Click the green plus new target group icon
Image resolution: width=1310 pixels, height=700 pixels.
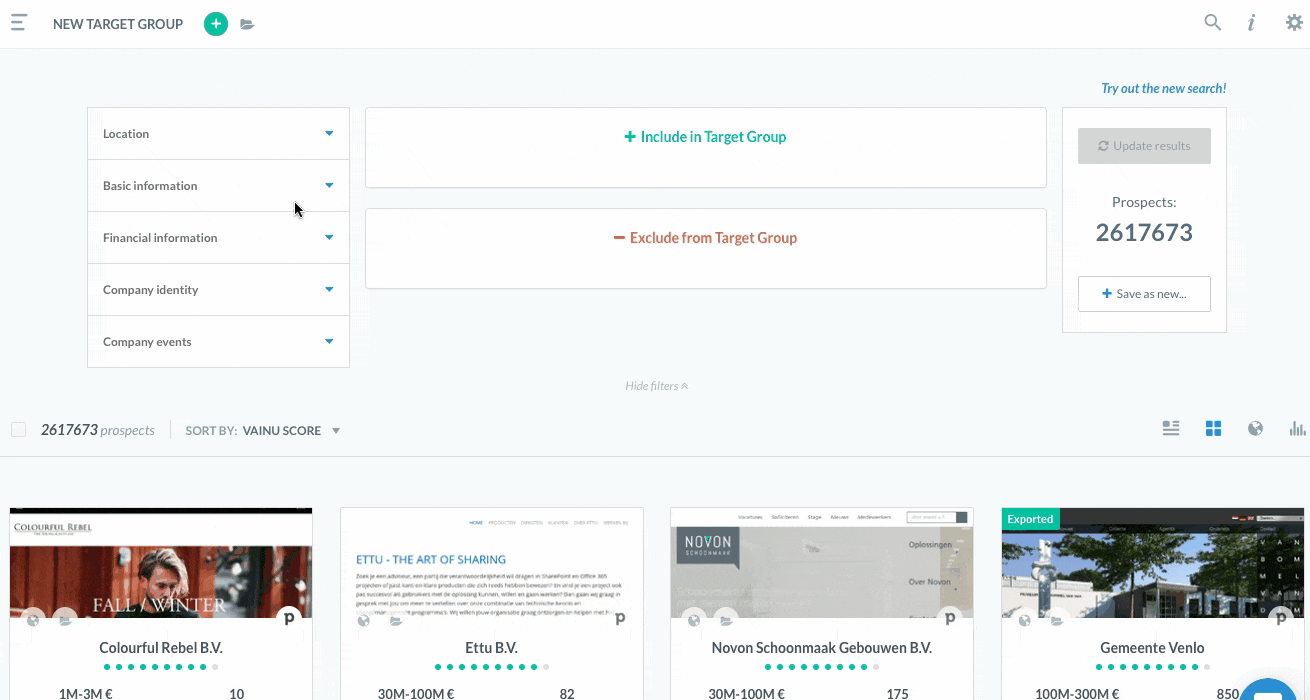pos(215,24)
